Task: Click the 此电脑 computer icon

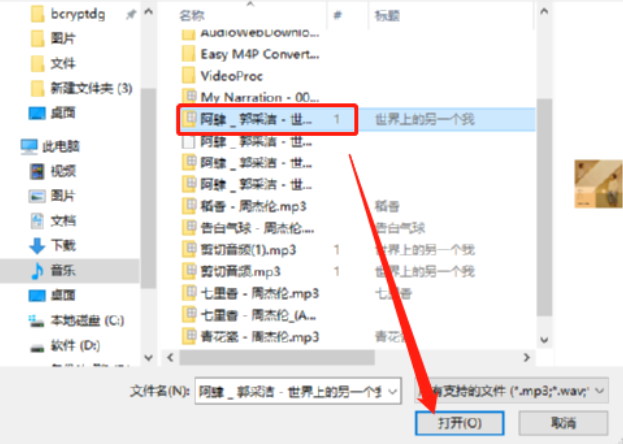Action: (29, 147)
